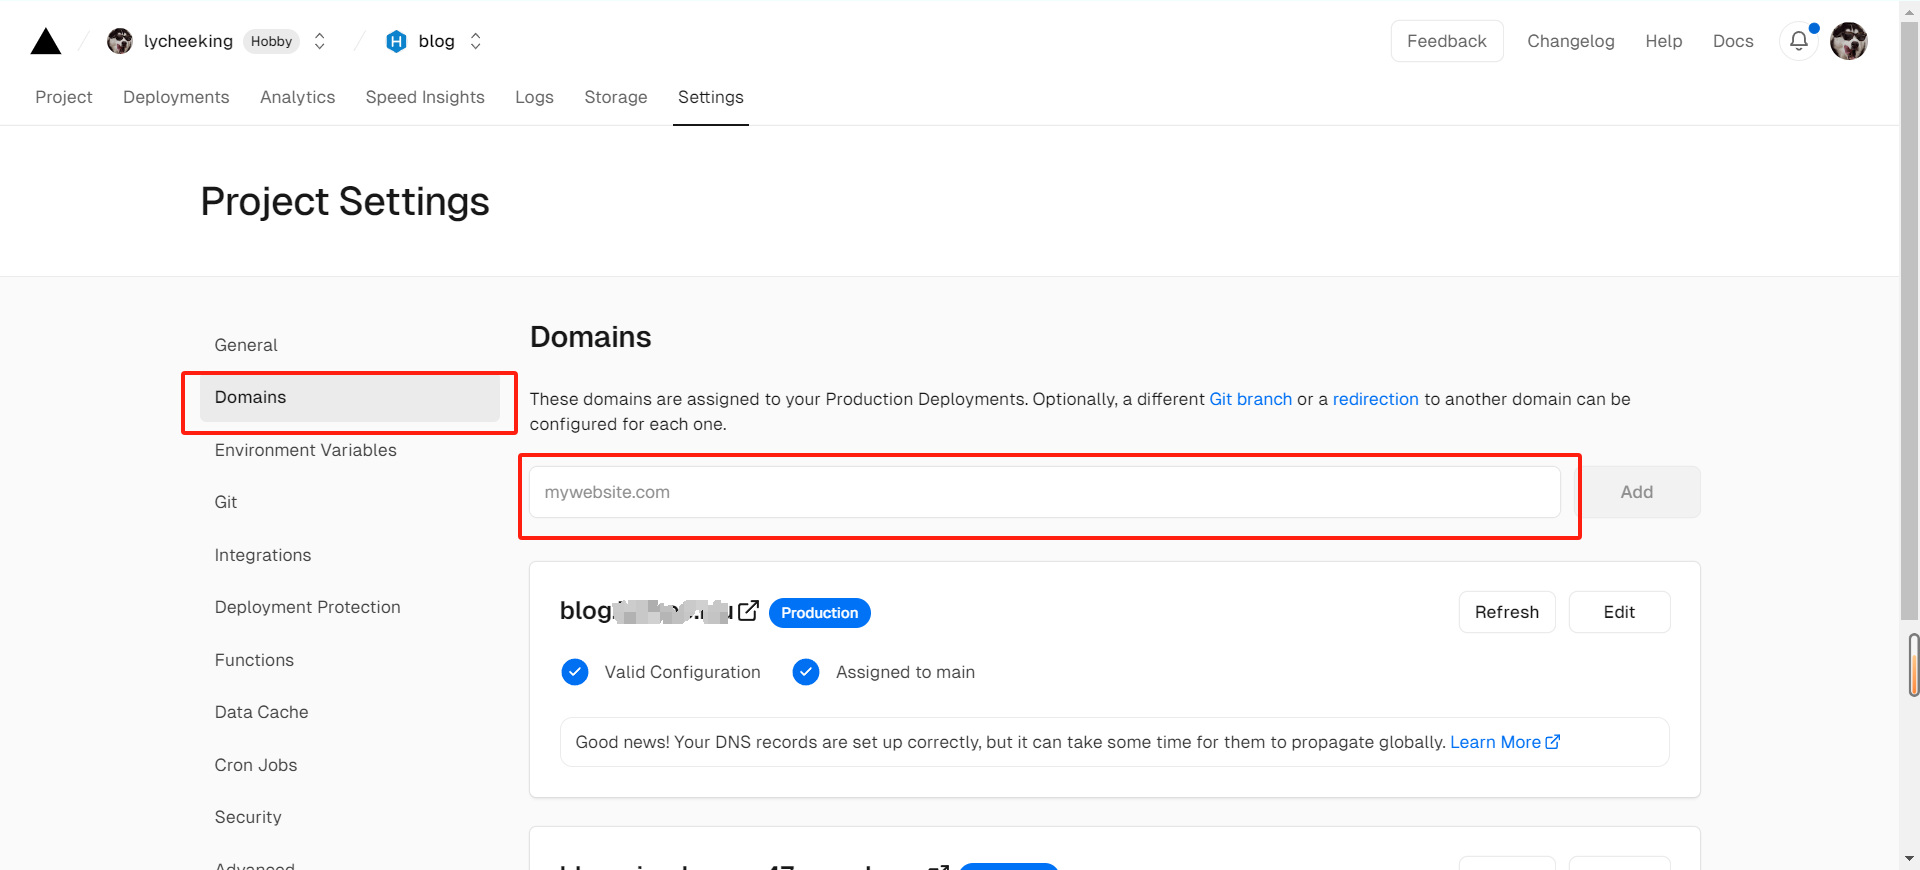Open the Speed Insights tab
Viewport: 1920px width, 870px height.
pyautogui.click(x=425, y=97)
